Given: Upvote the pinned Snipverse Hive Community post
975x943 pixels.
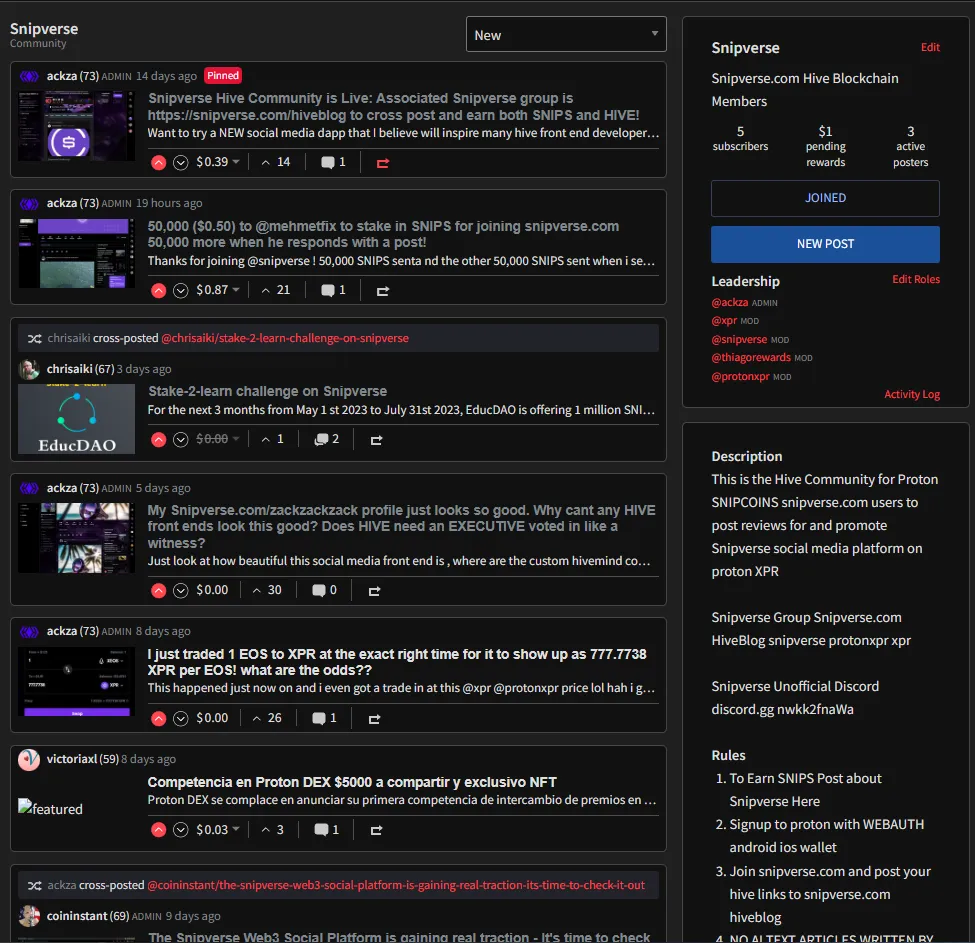Looking at the screenshot, I should 159,163.
